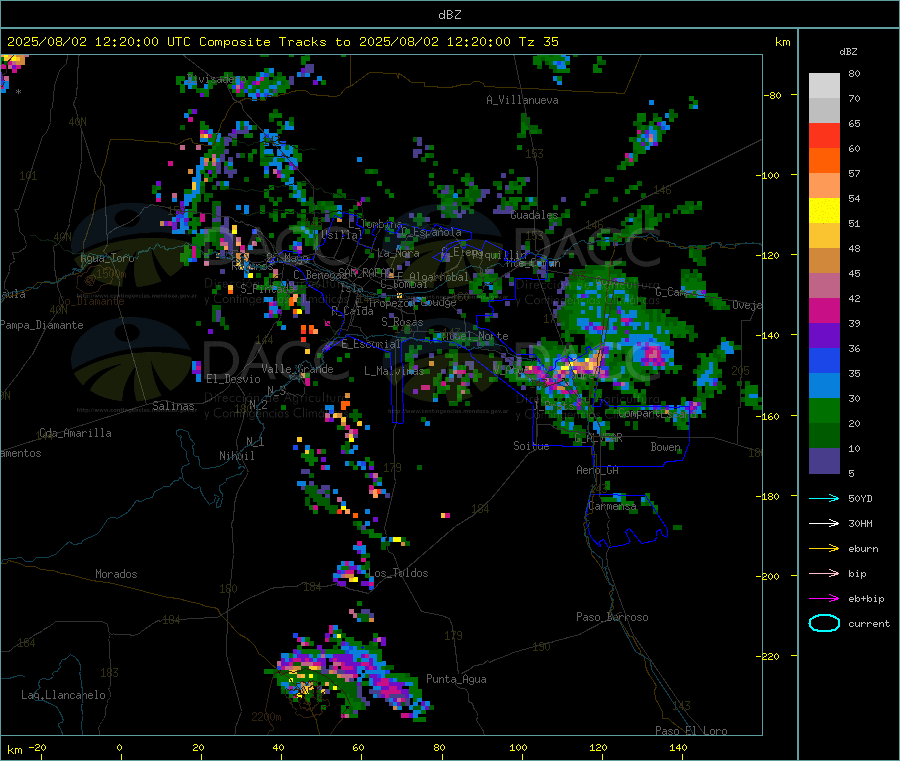Click the timestamp 'Composite Tracks' header line

coord(282,42)
